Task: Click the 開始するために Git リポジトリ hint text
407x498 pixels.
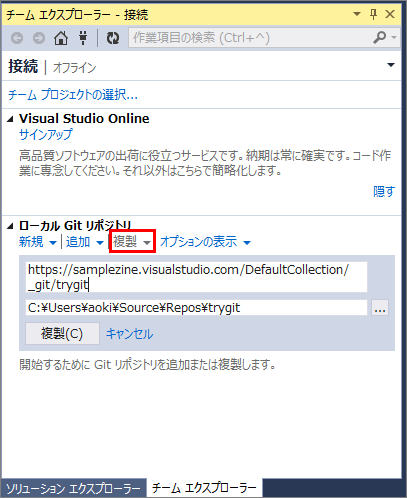Action: click(x=147, y=365)
